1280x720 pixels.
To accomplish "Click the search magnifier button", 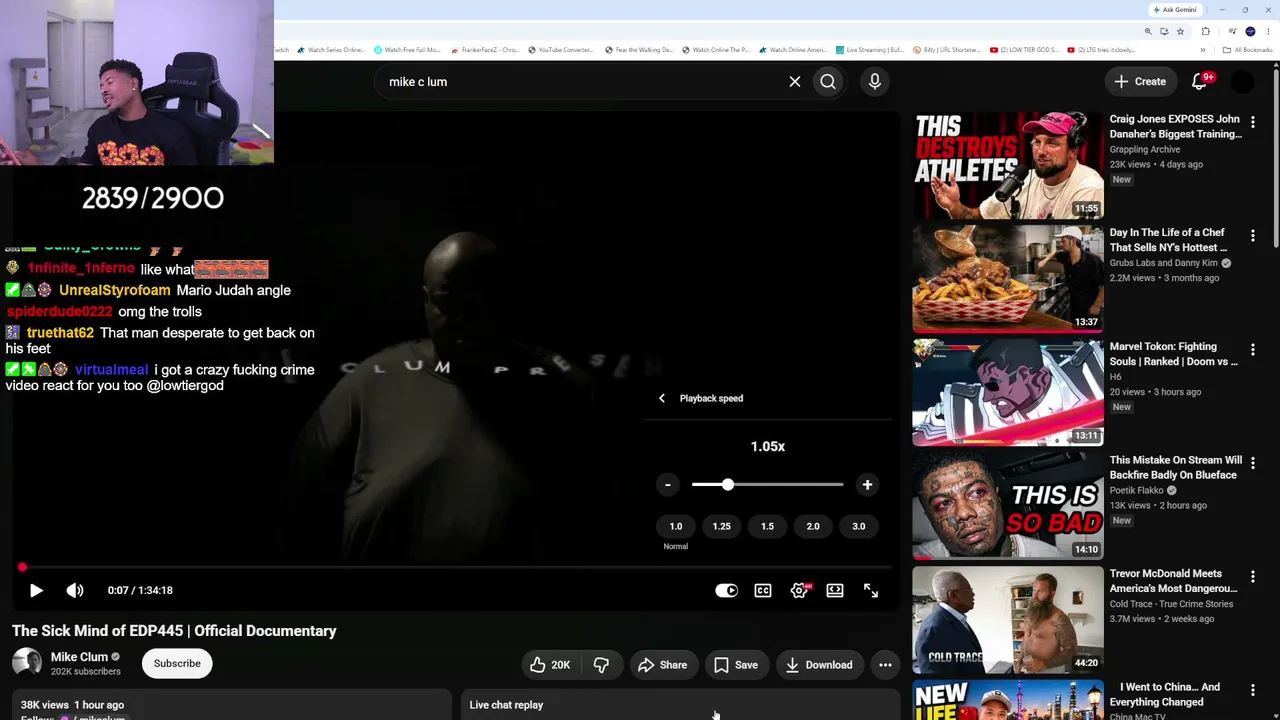I will coord(828,82).
